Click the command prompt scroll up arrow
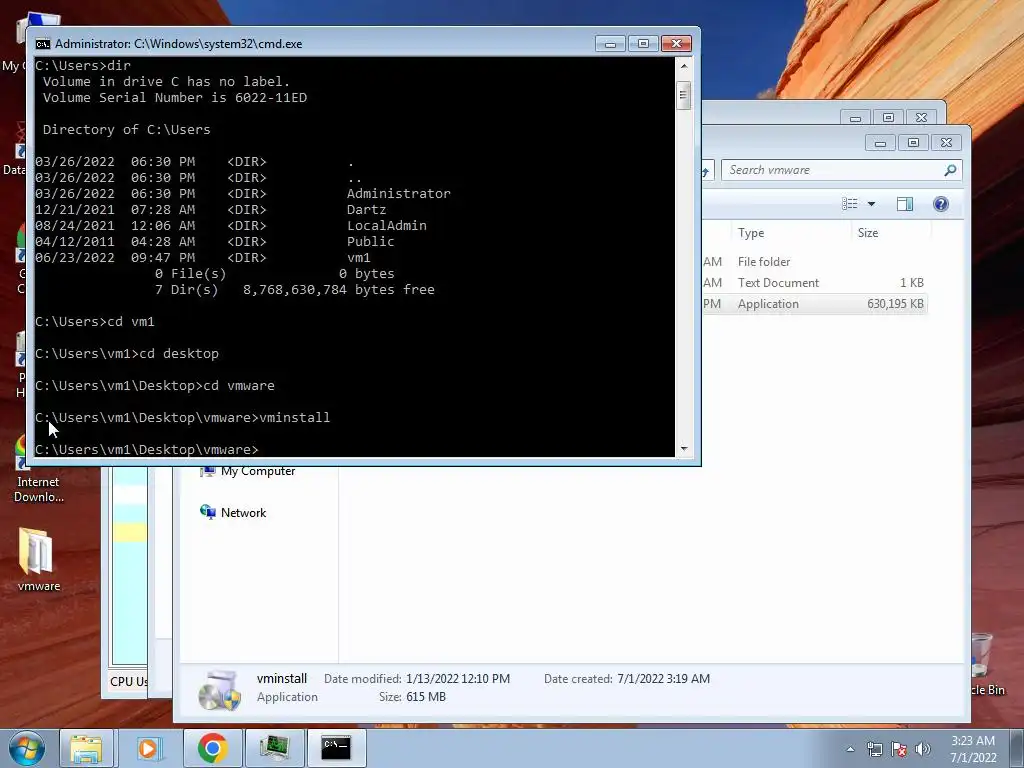1024x768 pixels. 684,66
